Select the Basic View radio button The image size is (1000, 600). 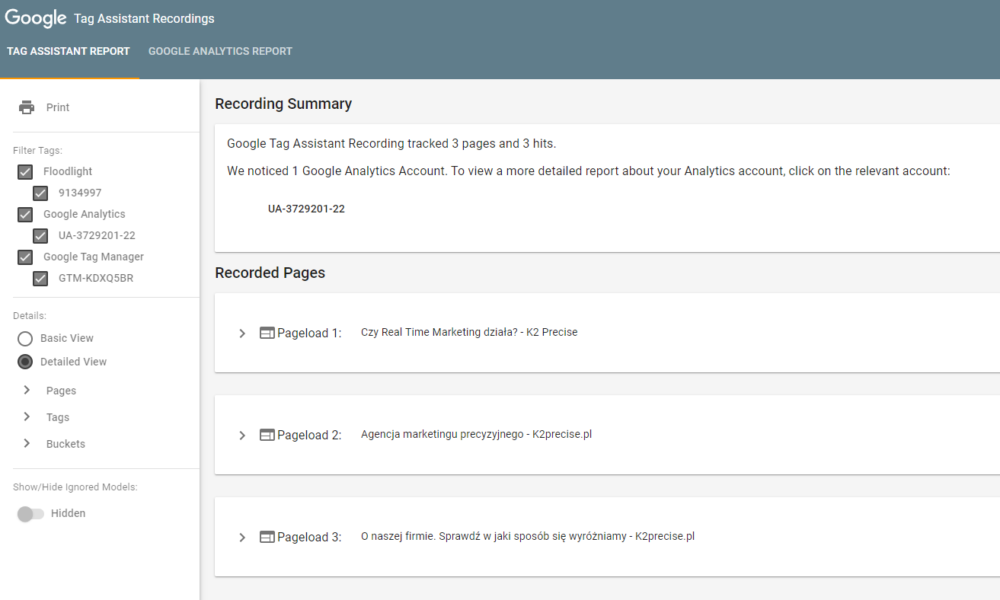[25, 339]
